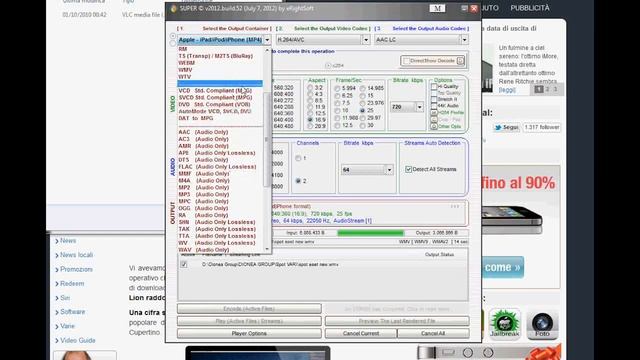
Task: Click the Segui Twitter follow button
Action: [x=507, y=127]
